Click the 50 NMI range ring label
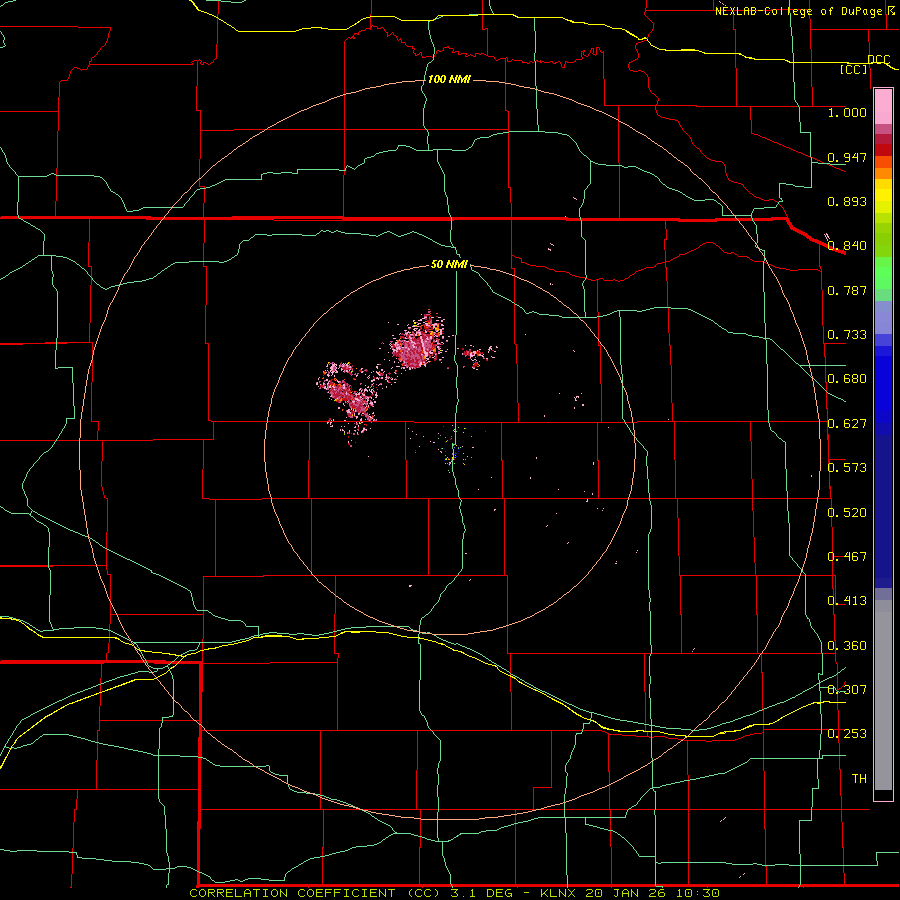Screen dimensions: 900x900 (449, 264)
